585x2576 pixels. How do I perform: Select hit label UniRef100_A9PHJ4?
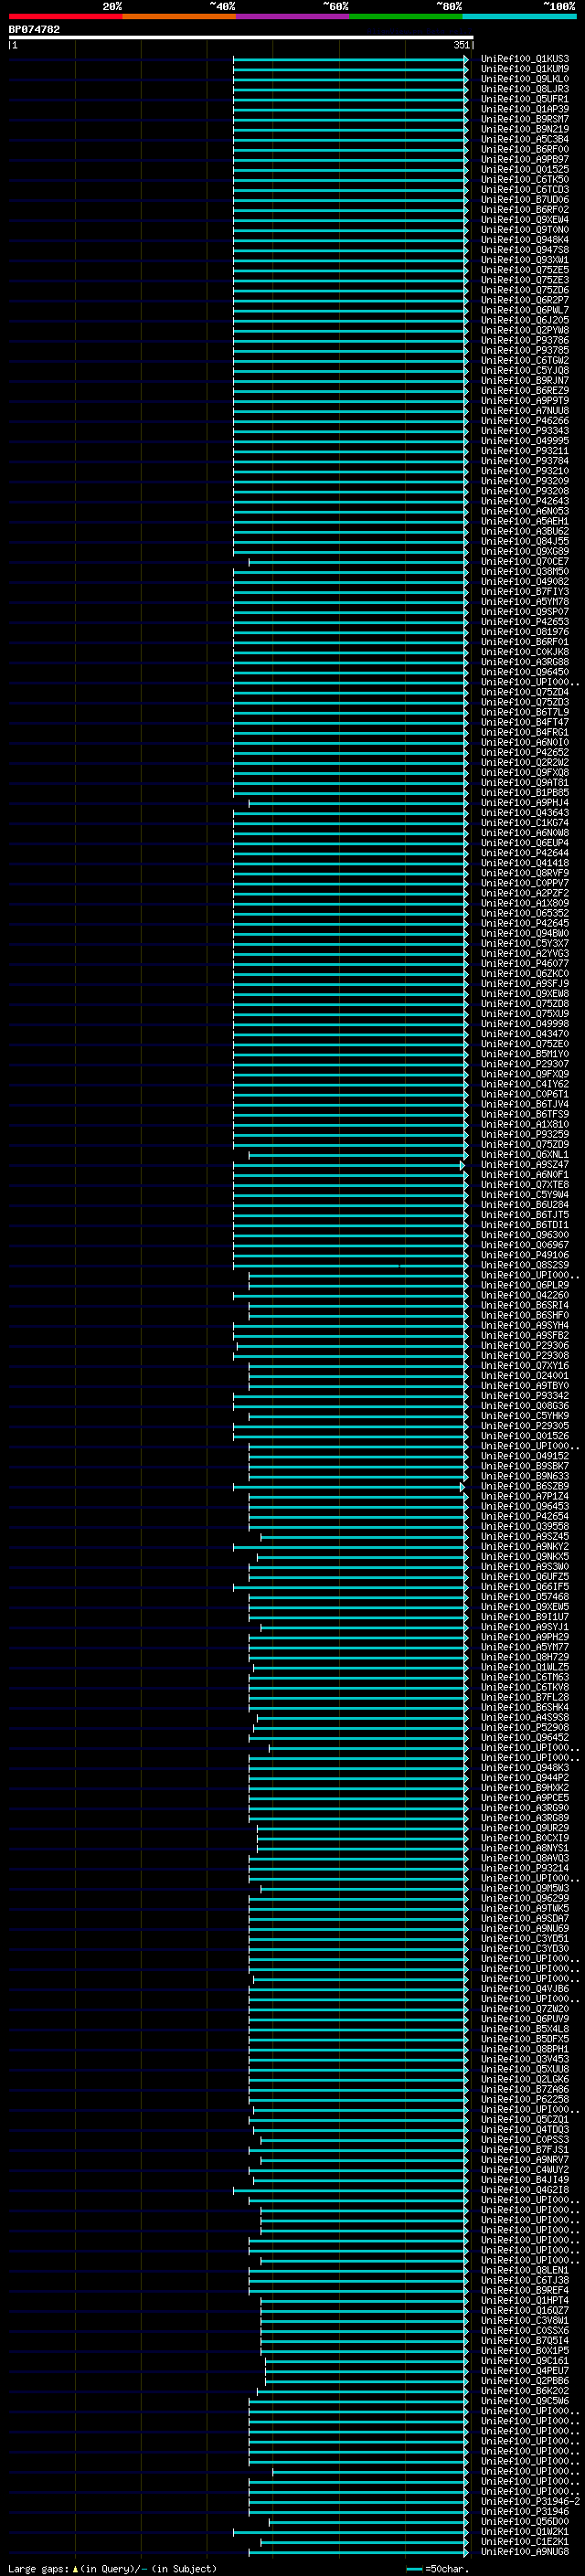coord(525,803)
